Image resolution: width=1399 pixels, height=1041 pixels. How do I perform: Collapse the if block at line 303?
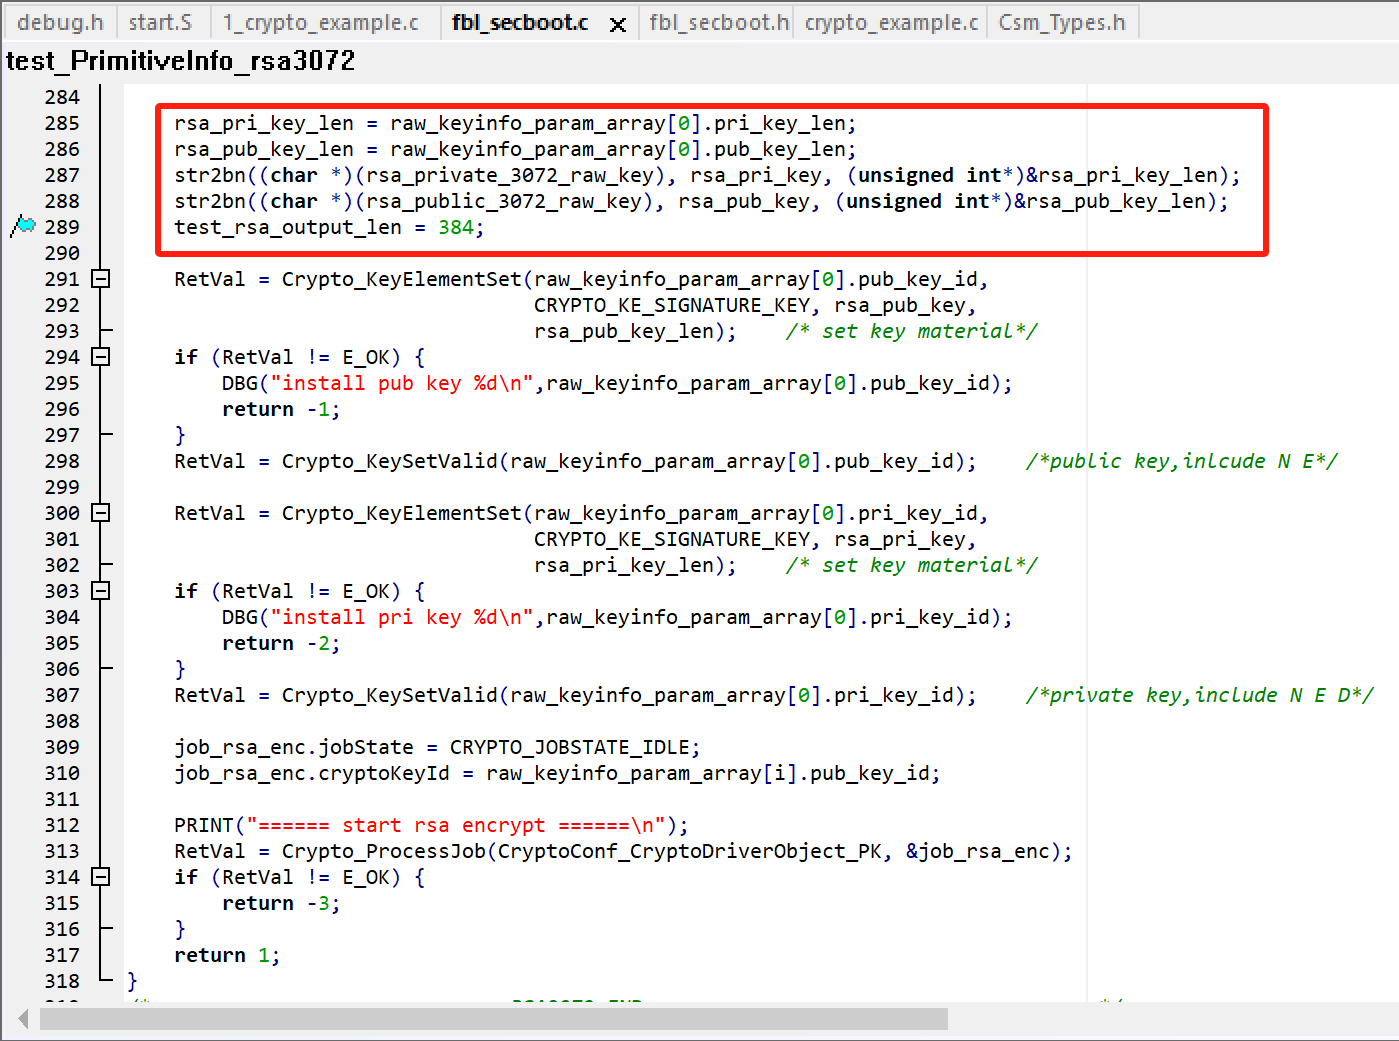tap(101, 591)
